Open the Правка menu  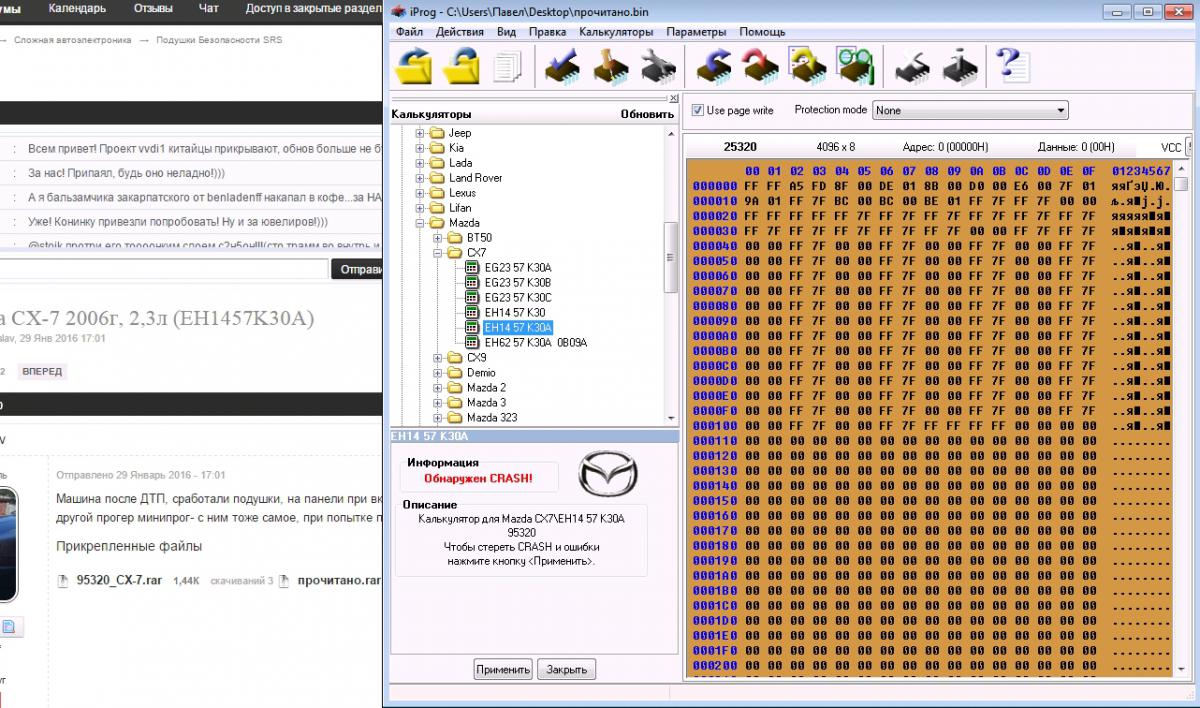pos(548,32)
